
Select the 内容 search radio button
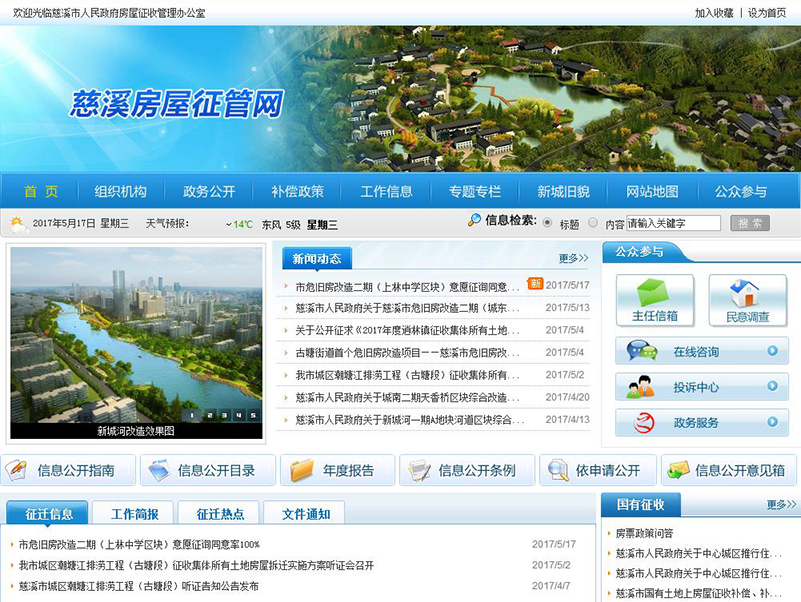(593, 223)
